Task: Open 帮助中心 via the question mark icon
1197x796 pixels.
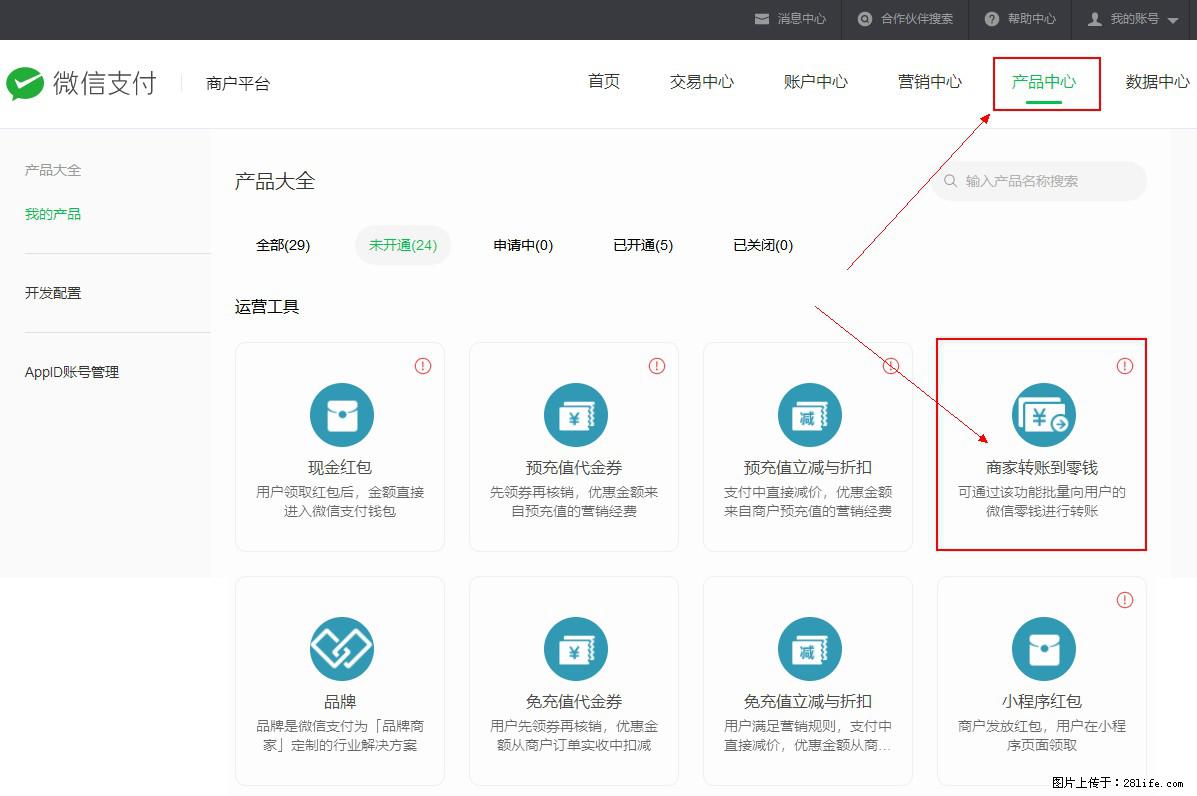Action: (993, 19)
